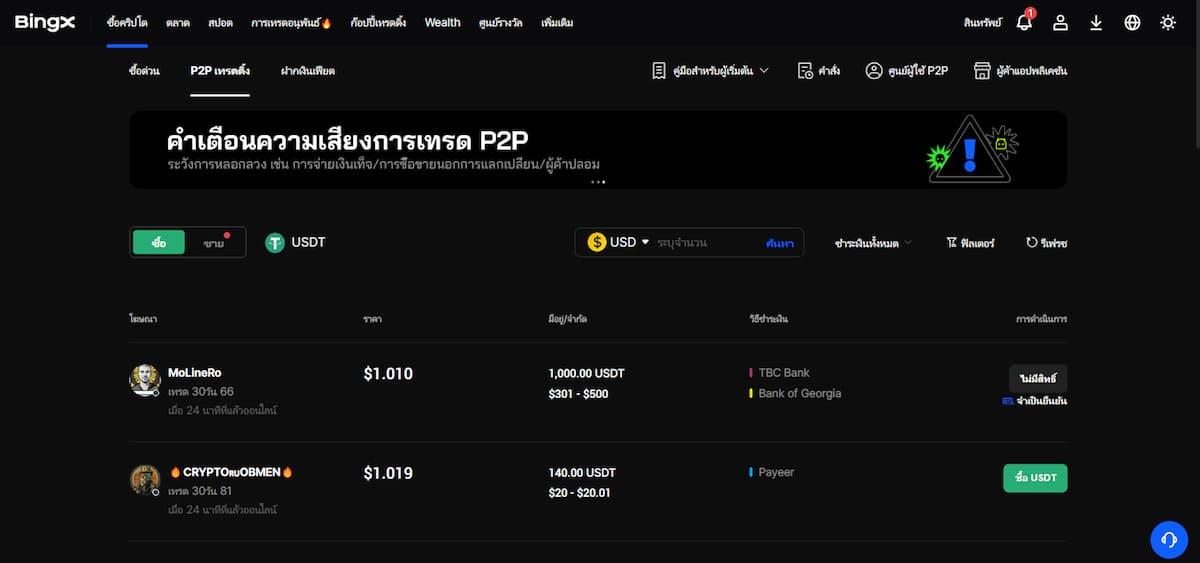Open the P2P user center icon
This screenshot has width=1200, height=563.
(874, 71)
